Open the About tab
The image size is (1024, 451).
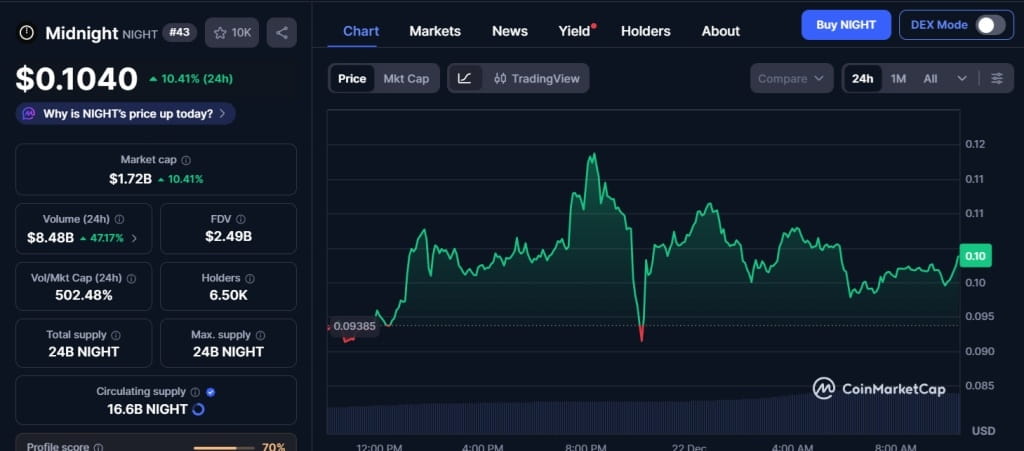721,31
